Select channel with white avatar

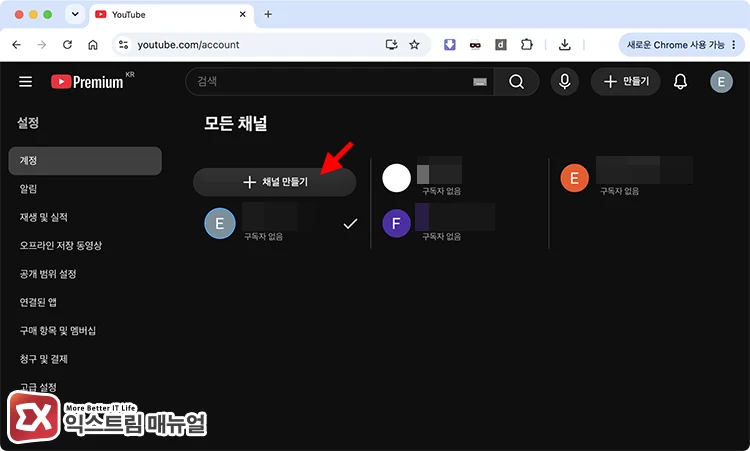(396, 178)
